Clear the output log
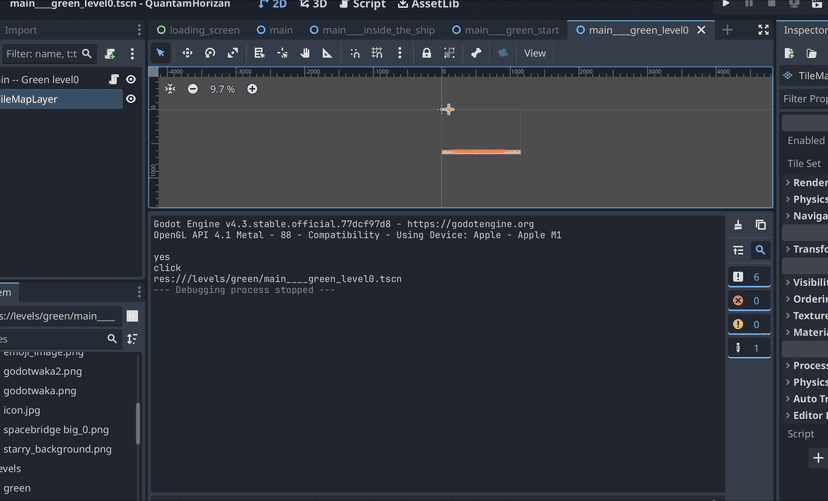This screenshot has width=828, height=501. point(738,225)
